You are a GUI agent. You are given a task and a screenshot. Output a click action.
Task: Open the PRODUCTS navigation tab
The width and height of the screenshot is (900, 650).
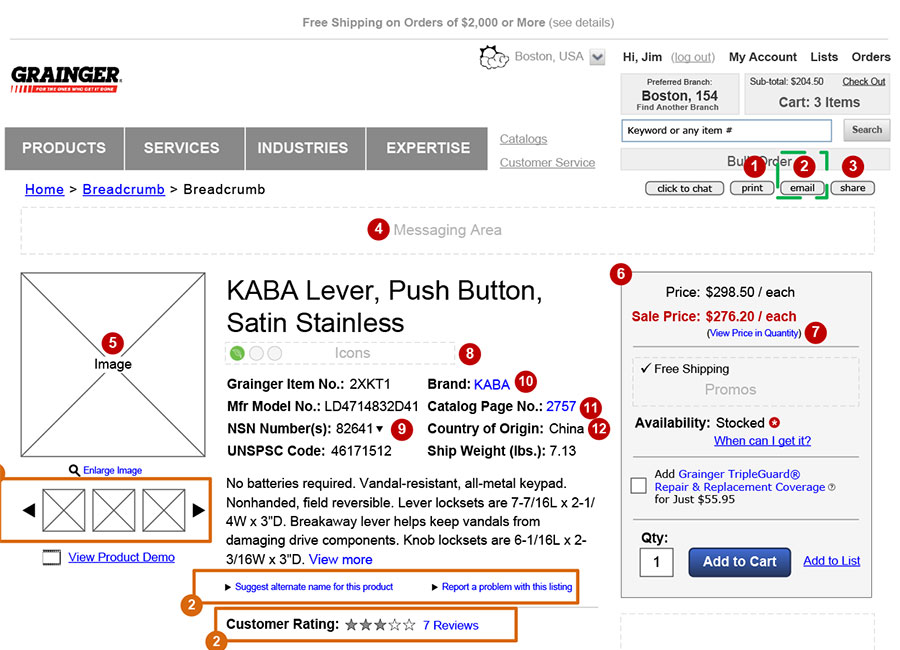pos(64,148)
